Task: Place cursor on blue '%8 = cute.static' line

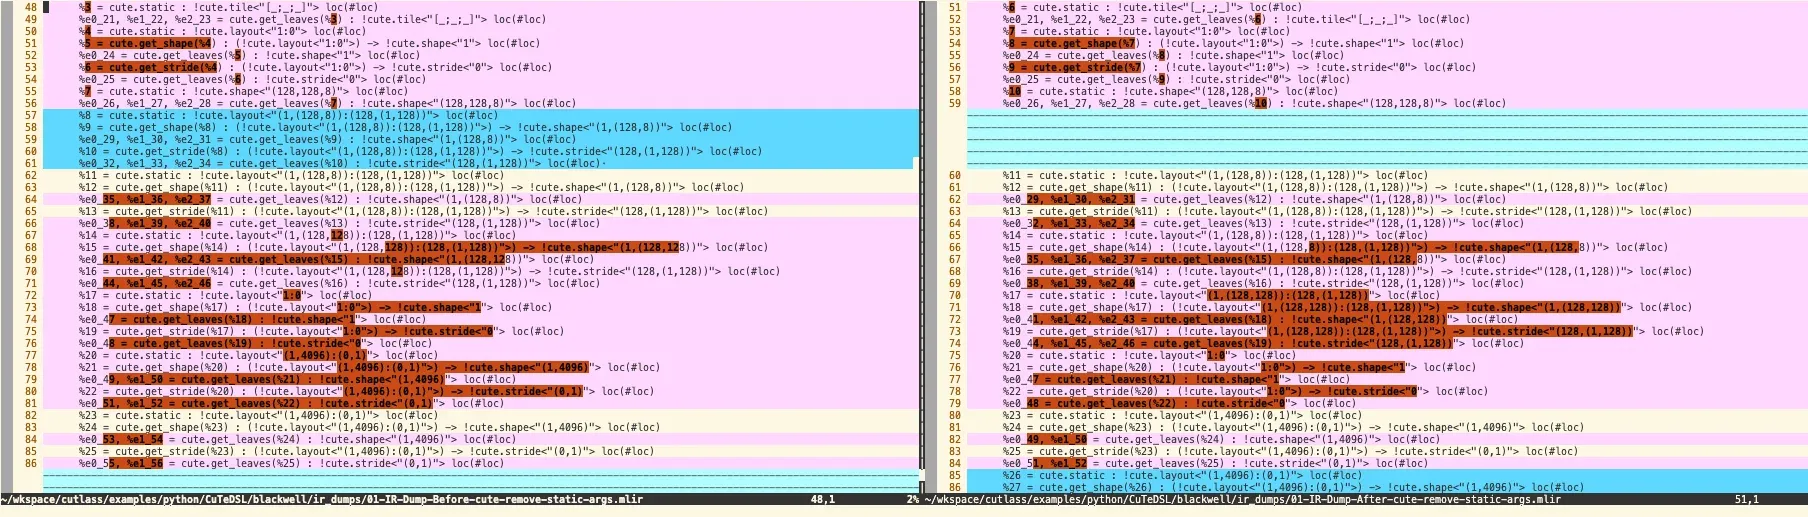Action: (x=130, y=115)
